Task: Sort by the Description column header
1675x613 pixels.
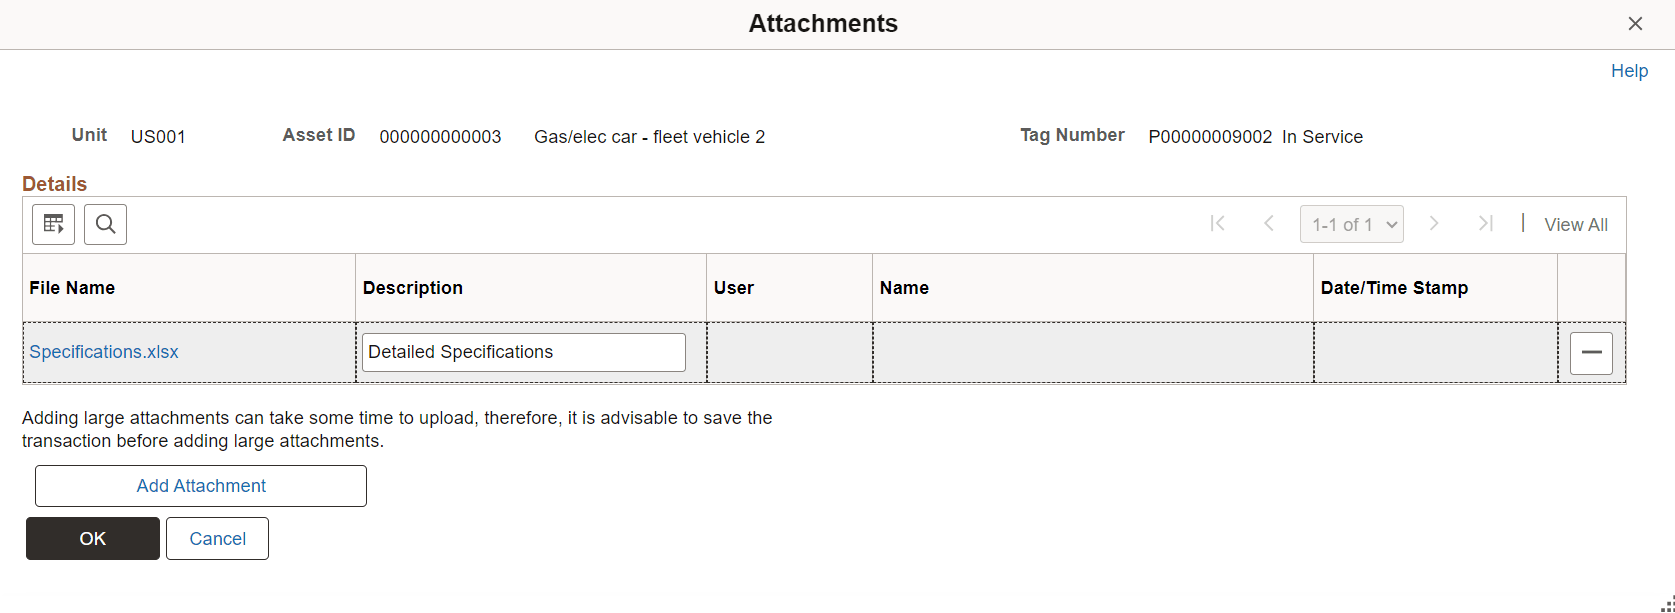Action: (413, 287)
